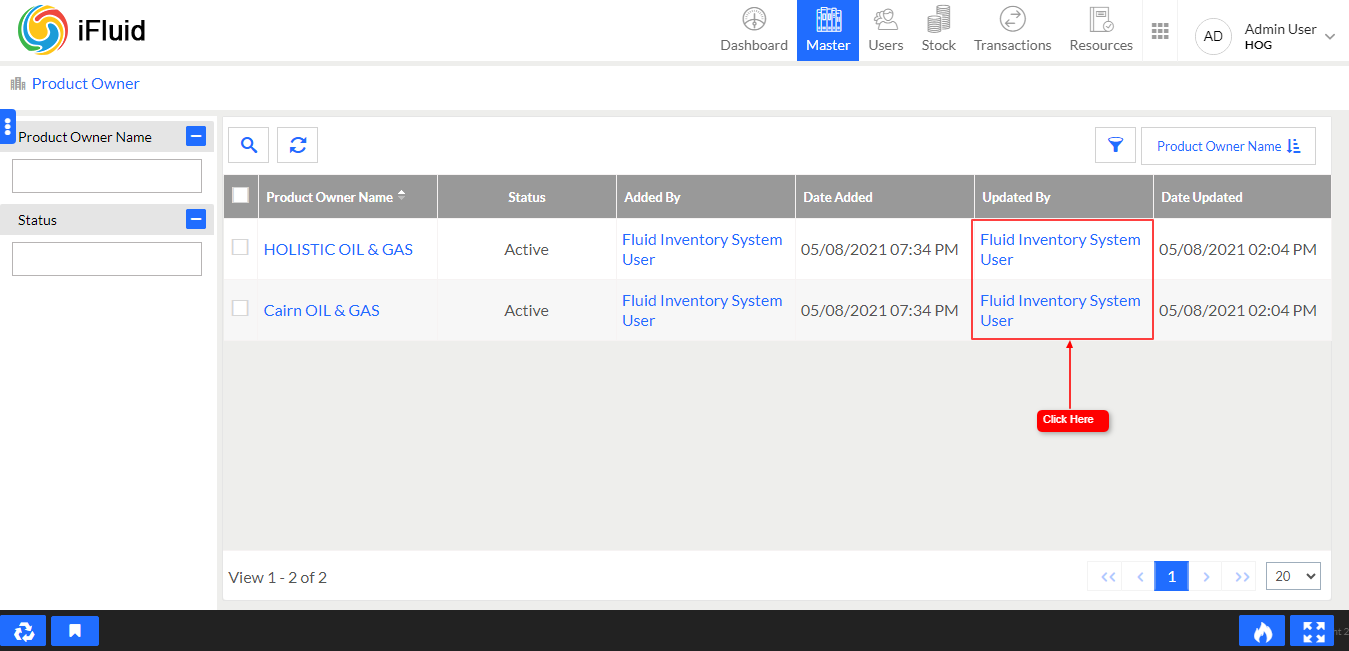Open the apps grid icon

1160,31
